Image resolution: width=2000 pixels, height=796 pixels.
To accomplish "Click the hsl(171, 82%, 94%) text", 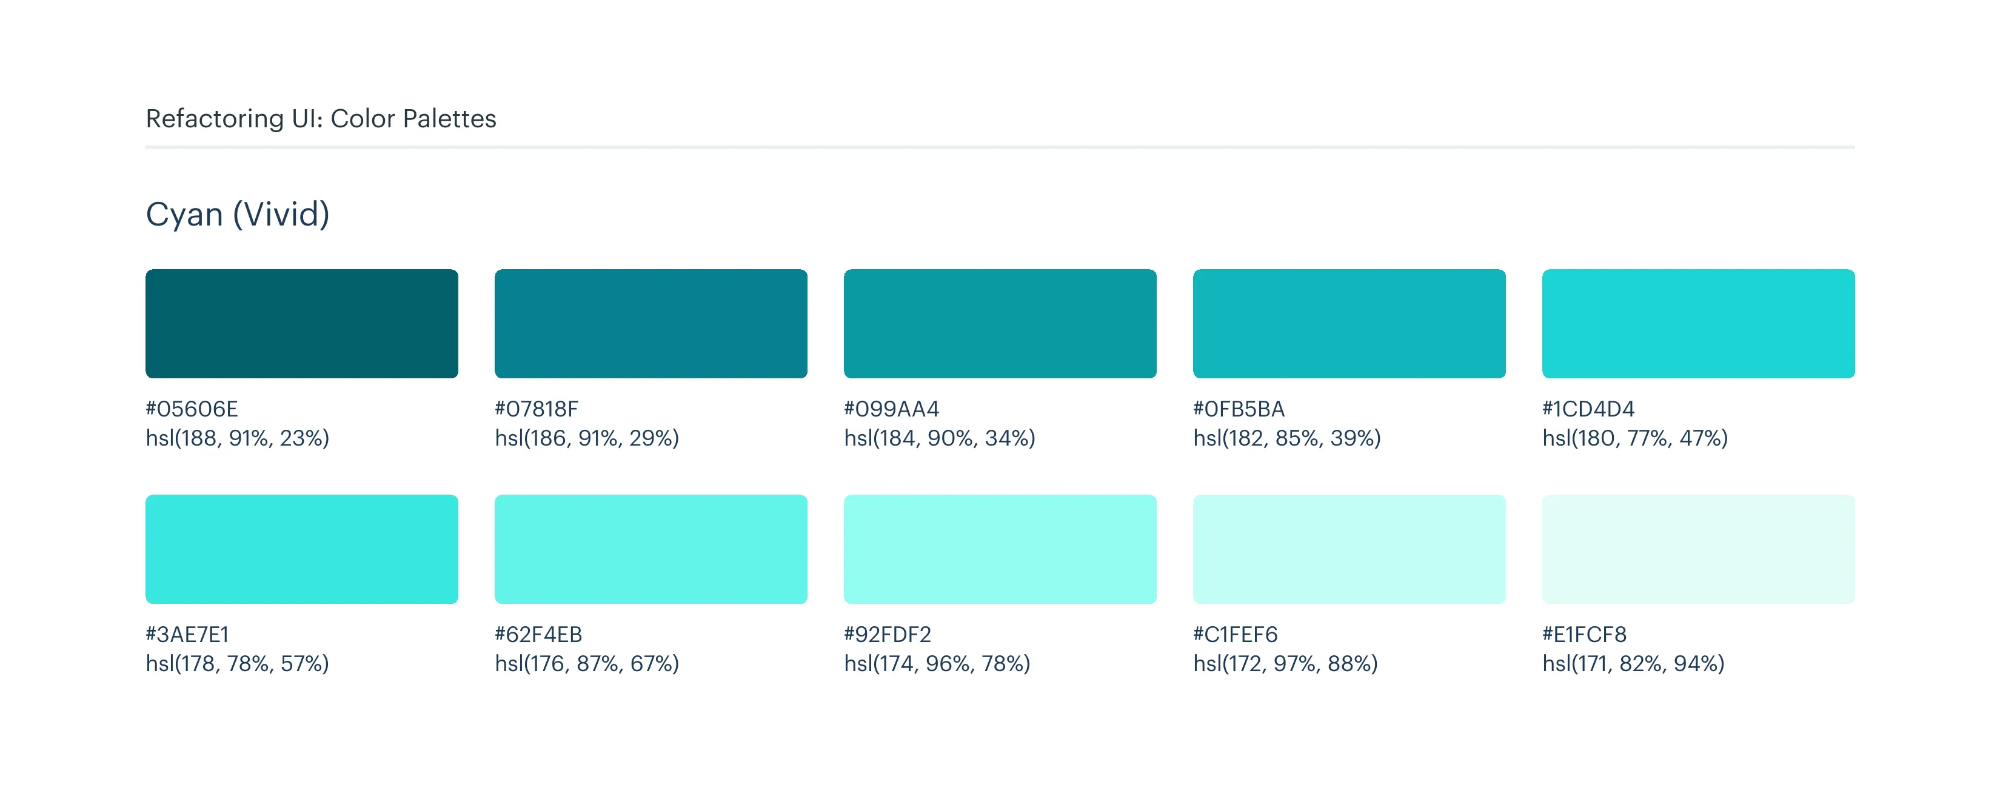I will 1633,664.
